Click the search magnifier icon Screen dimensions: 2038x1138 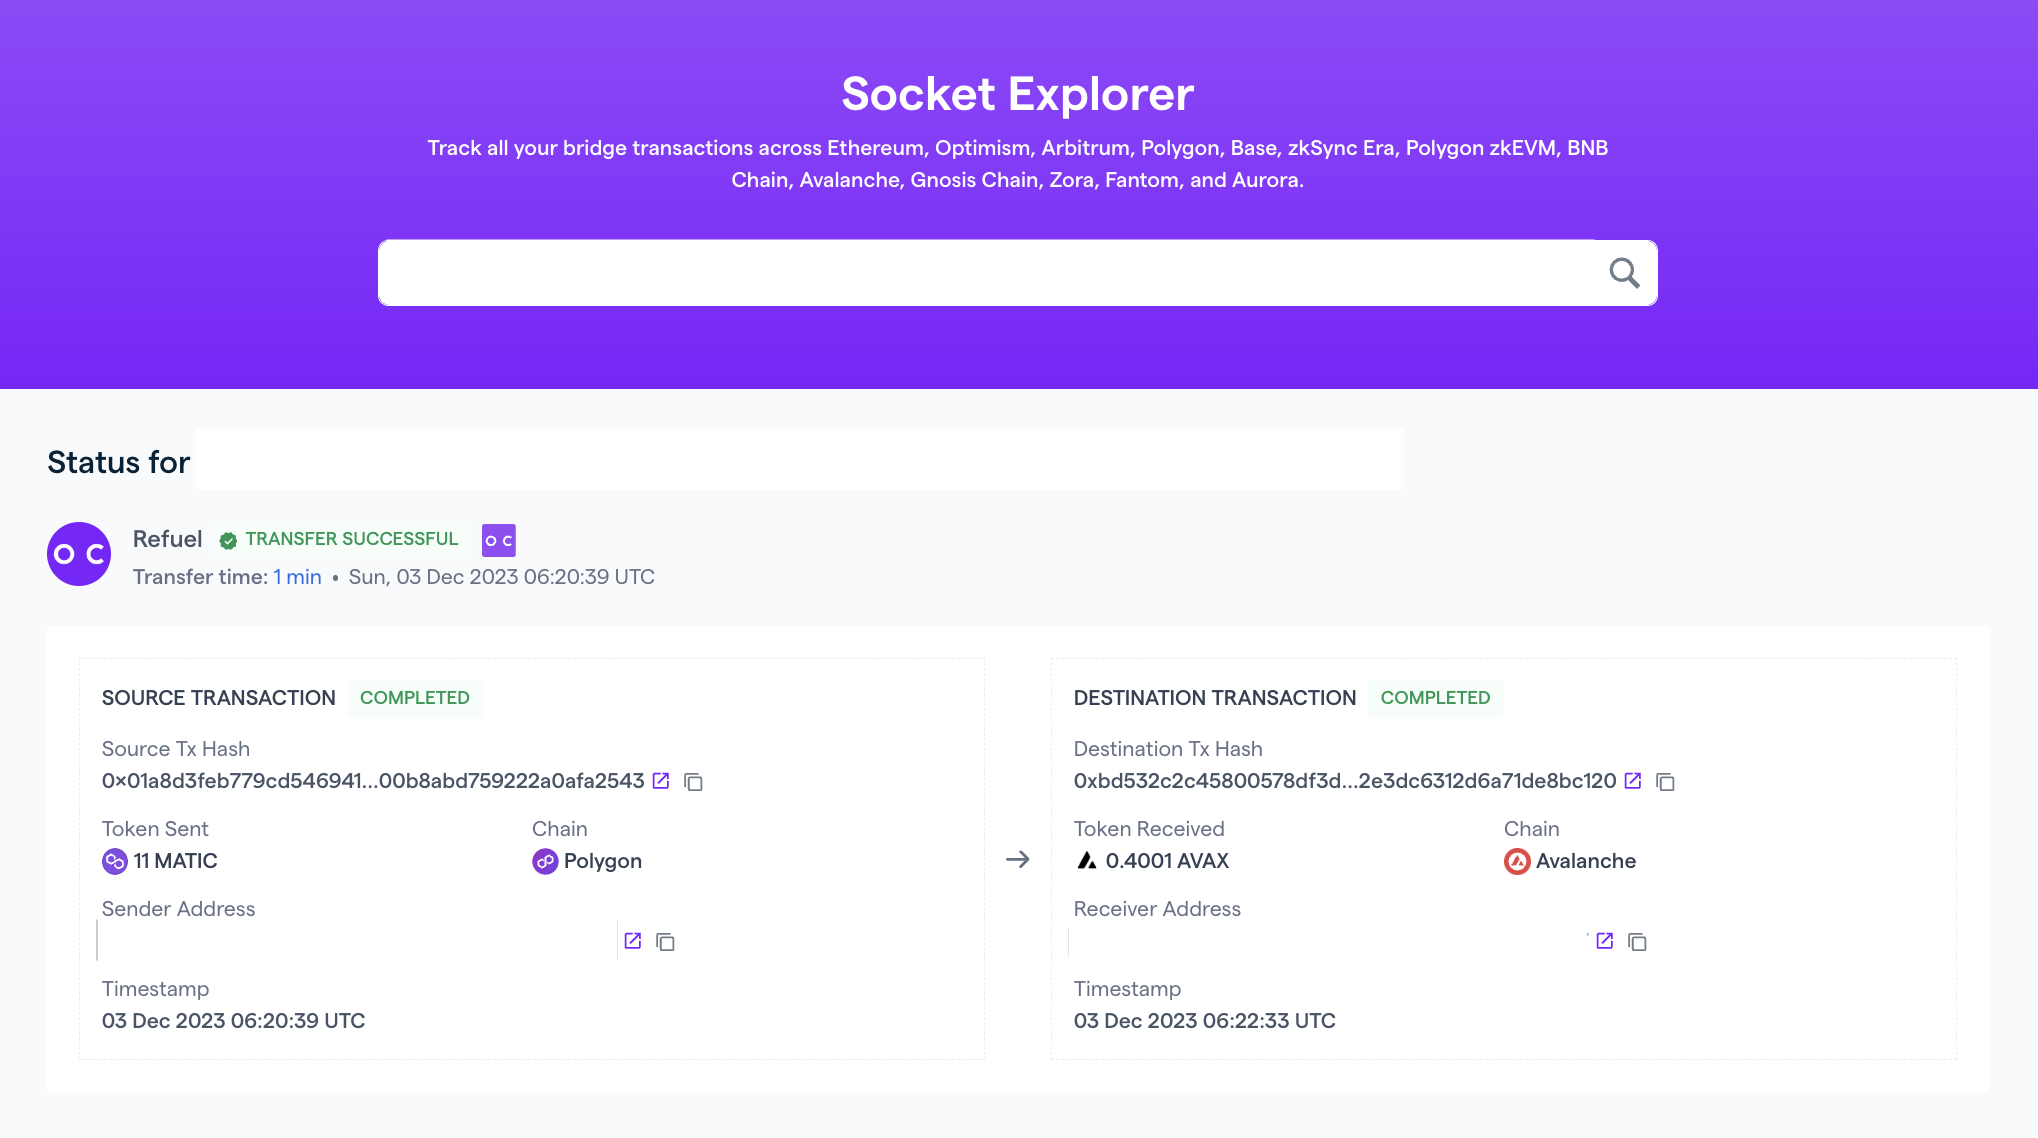1624,271
